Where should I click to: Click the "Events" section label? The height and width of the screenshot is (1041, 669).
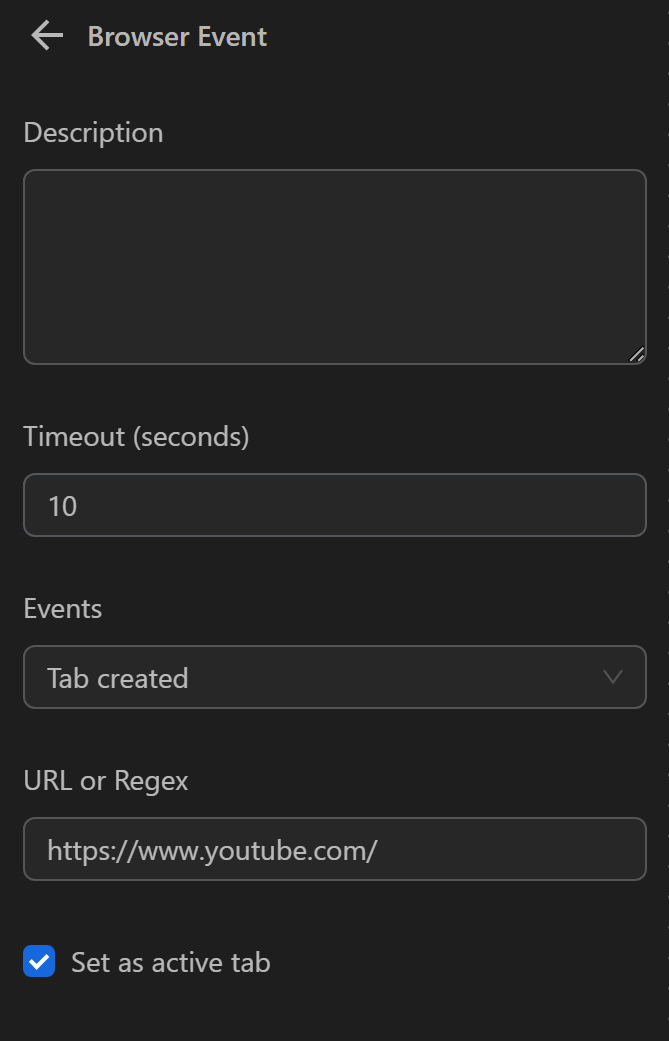63,609
